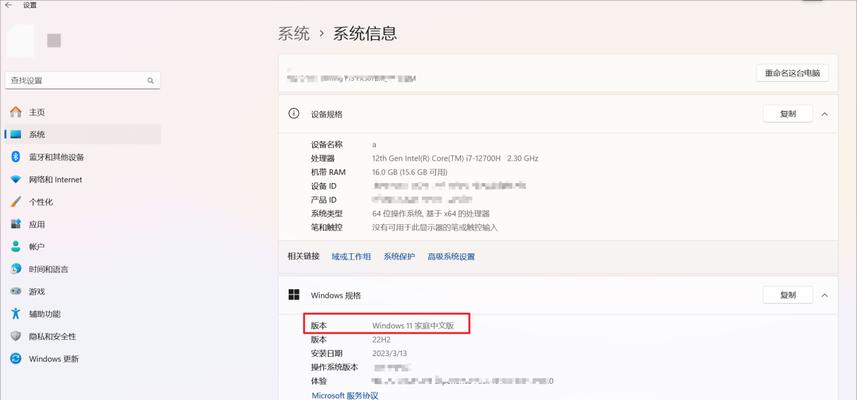Click the Accessibility figure icon
Viewport: 857px width, 400px height.
(16, 314)
